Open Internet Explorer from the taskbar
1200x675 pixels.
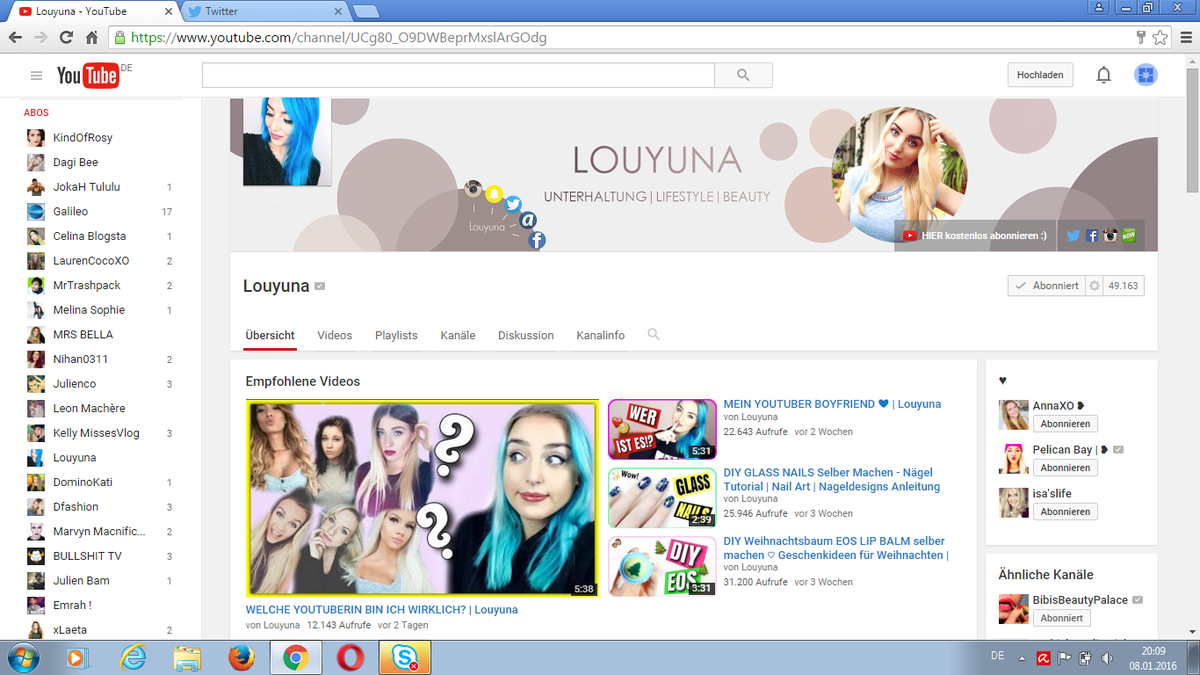click(132, 657)
